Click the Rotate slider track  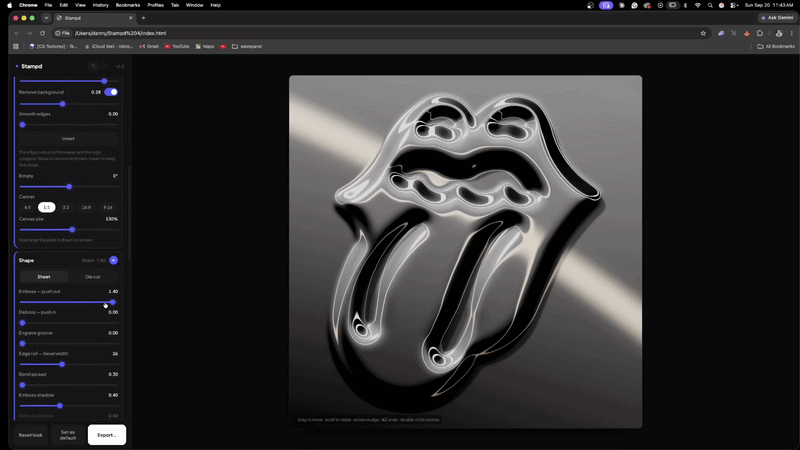(x=68, y=187)
